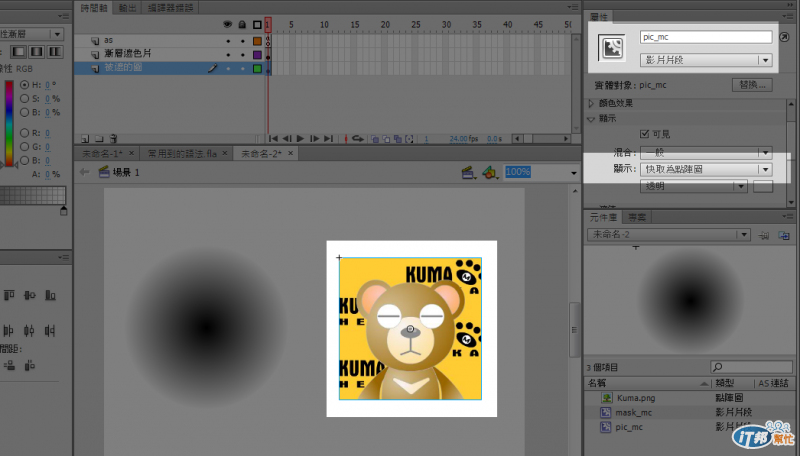The image size is (800, 456).
Task: Click modify onion markers icon
Action: (x=409, y=139)
